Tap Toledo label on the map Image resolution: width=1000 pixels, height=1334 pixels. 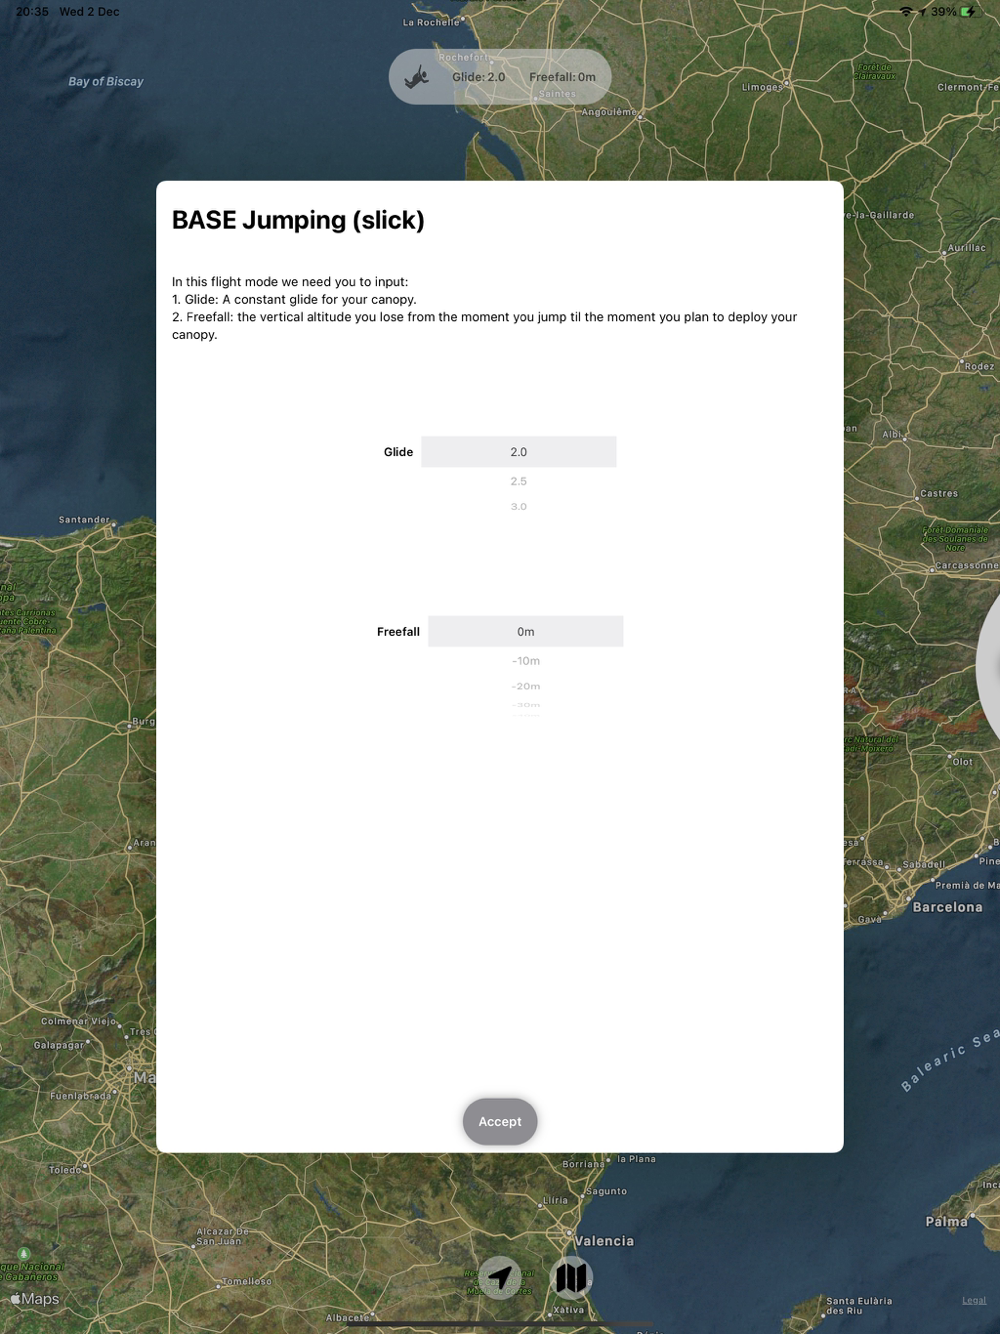[65, 1170]
